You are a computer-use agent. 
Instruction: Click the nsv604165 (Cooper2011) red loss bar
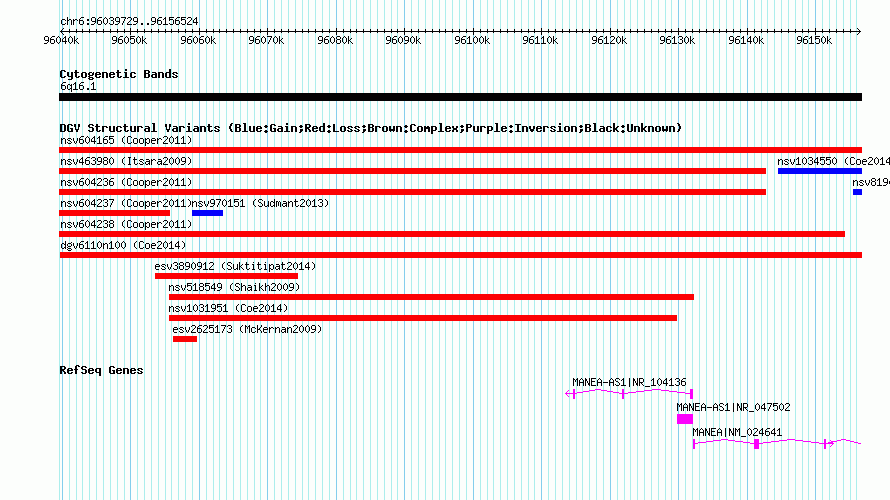tap(460, 150)
